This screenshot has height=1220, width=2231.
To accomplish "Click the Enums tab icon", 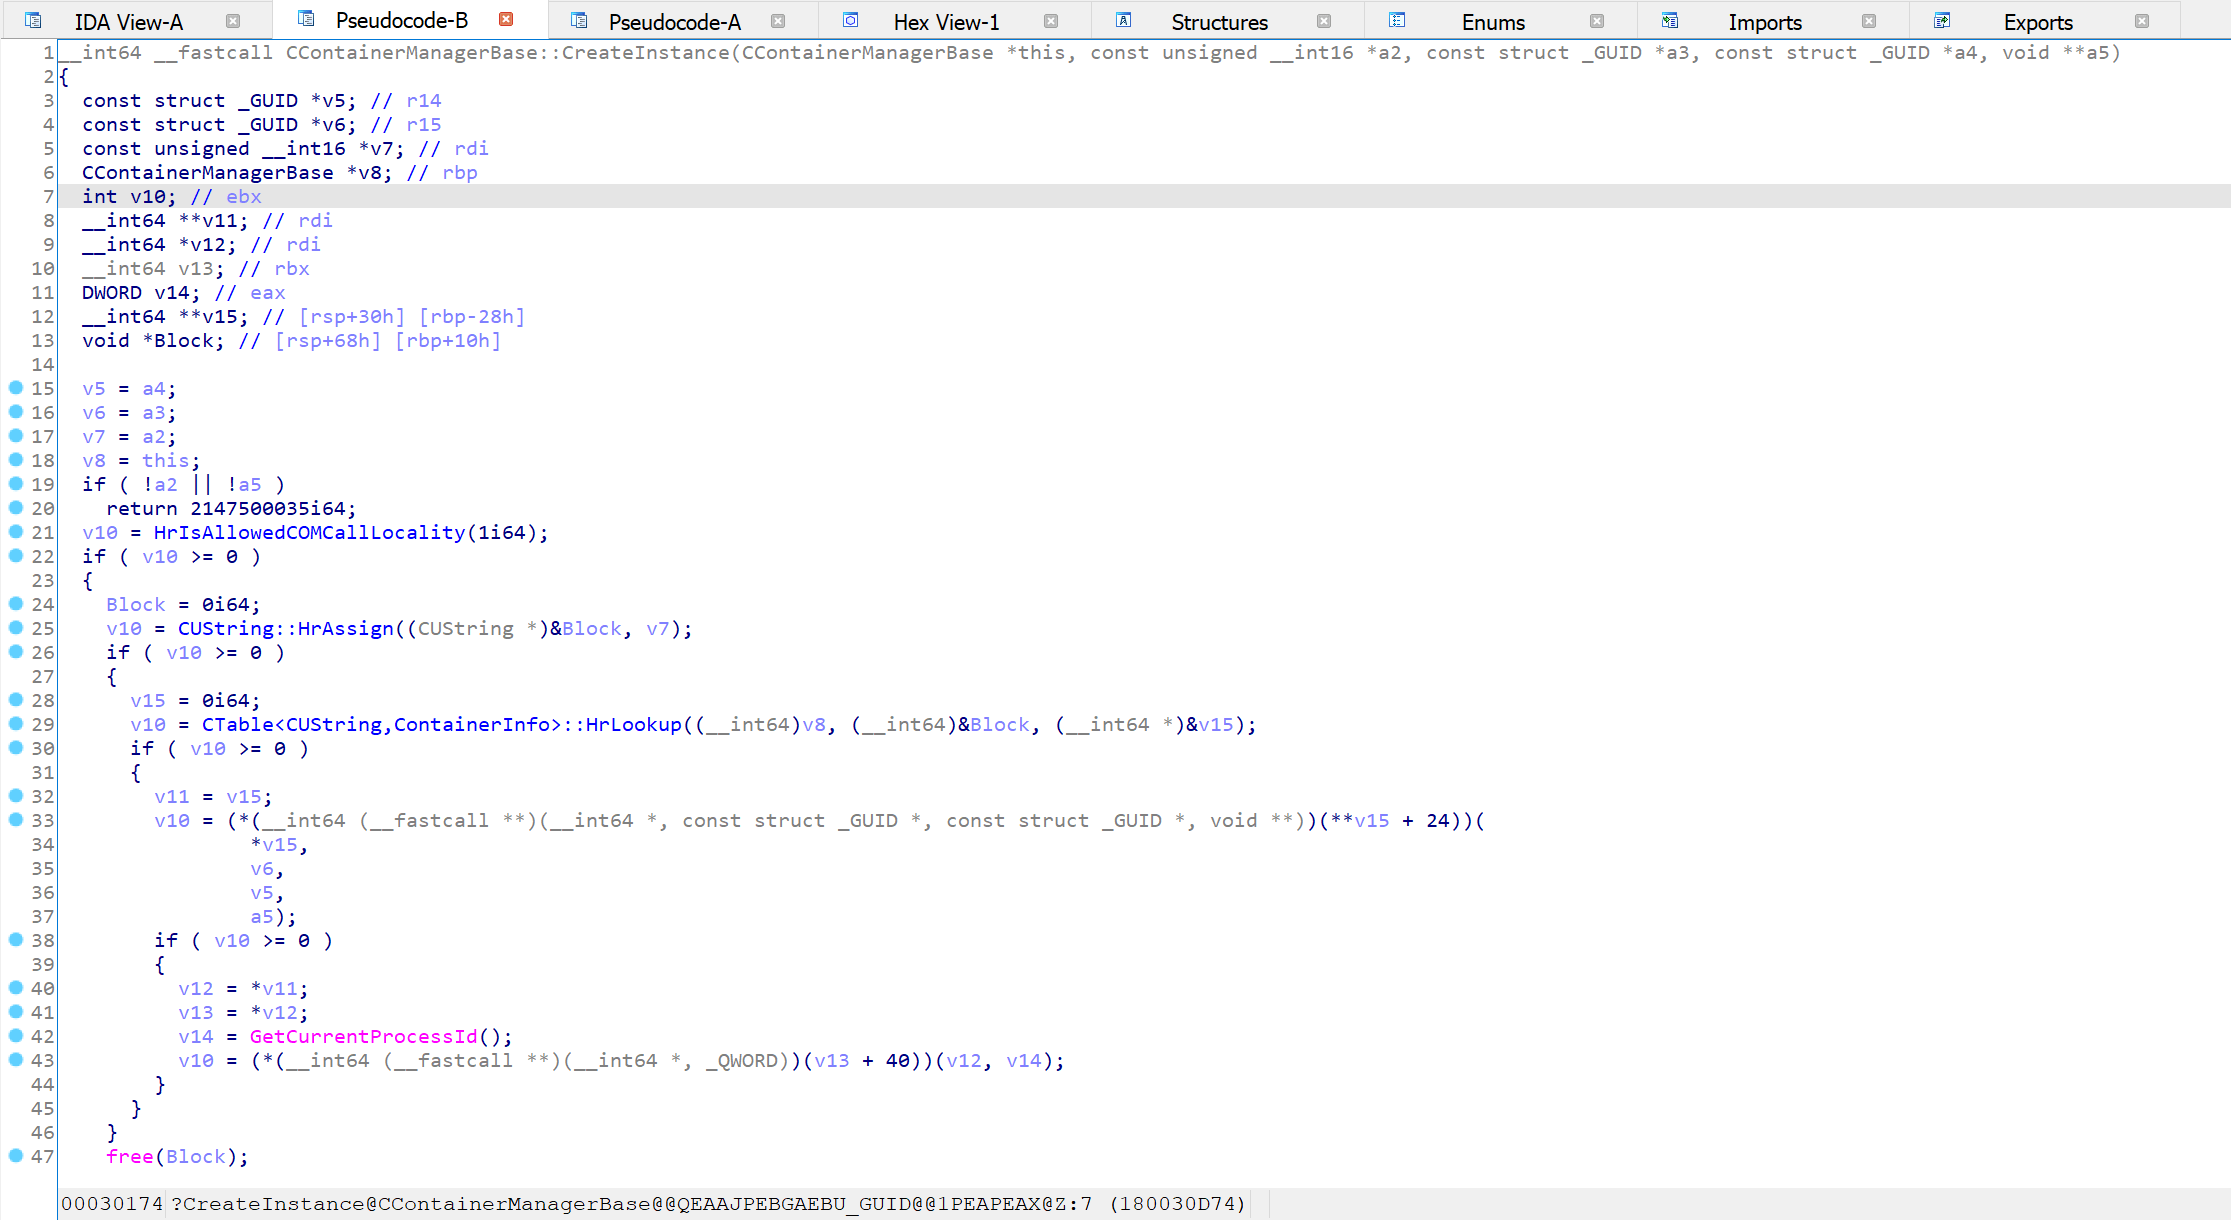I will [x=1397, y=21].
